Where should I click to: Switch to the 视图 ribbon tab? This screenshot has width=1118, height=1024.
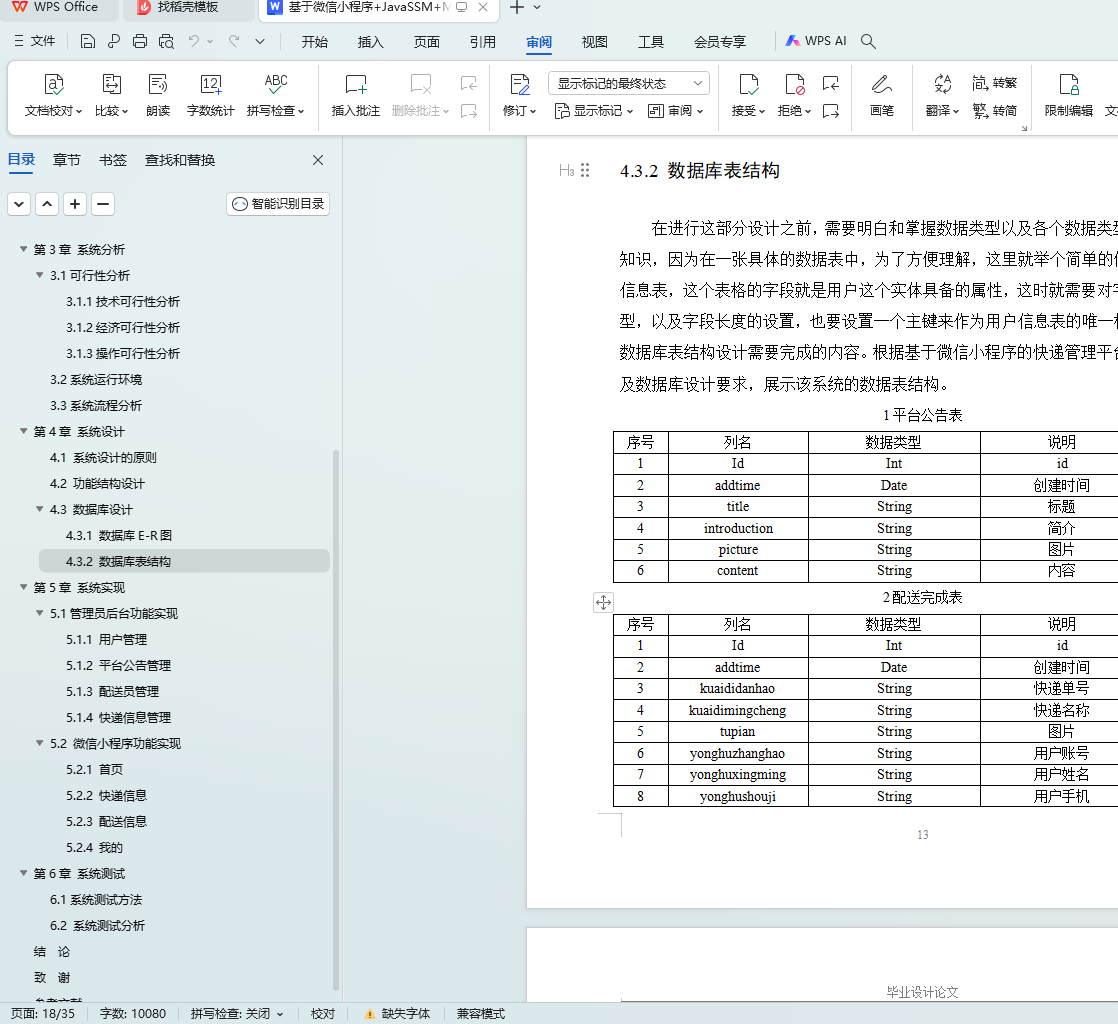[x=595, y=42]
